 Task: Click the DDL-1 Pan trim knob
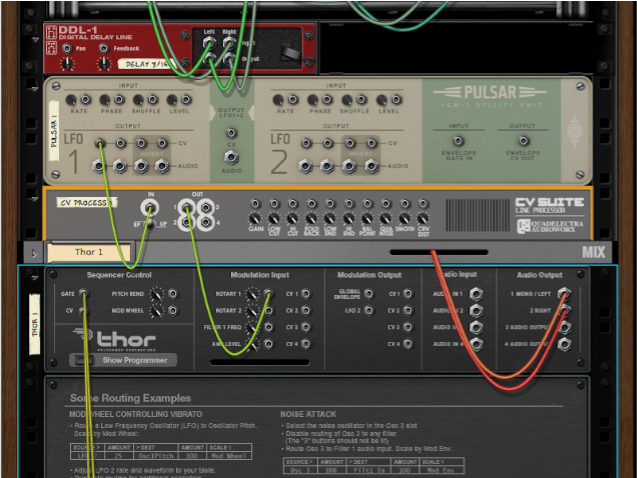67,63
